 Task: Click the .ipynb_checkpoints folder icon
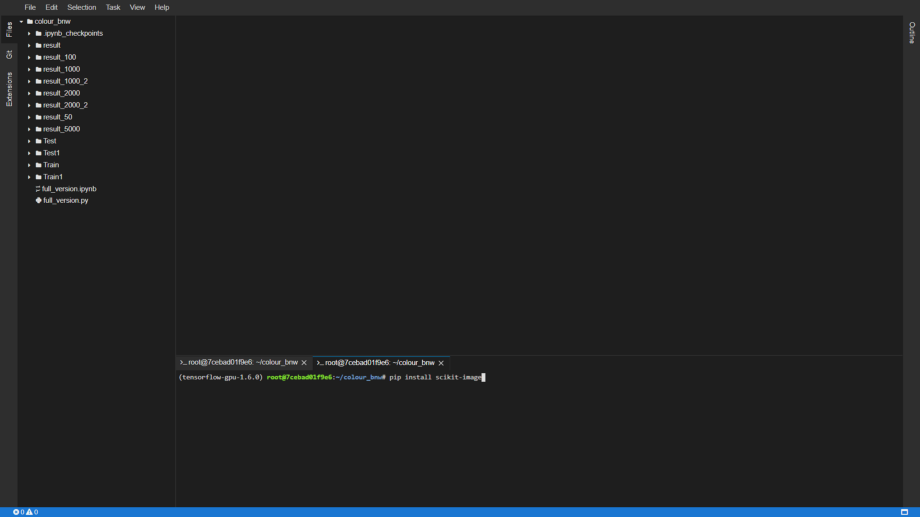[39, 33]
